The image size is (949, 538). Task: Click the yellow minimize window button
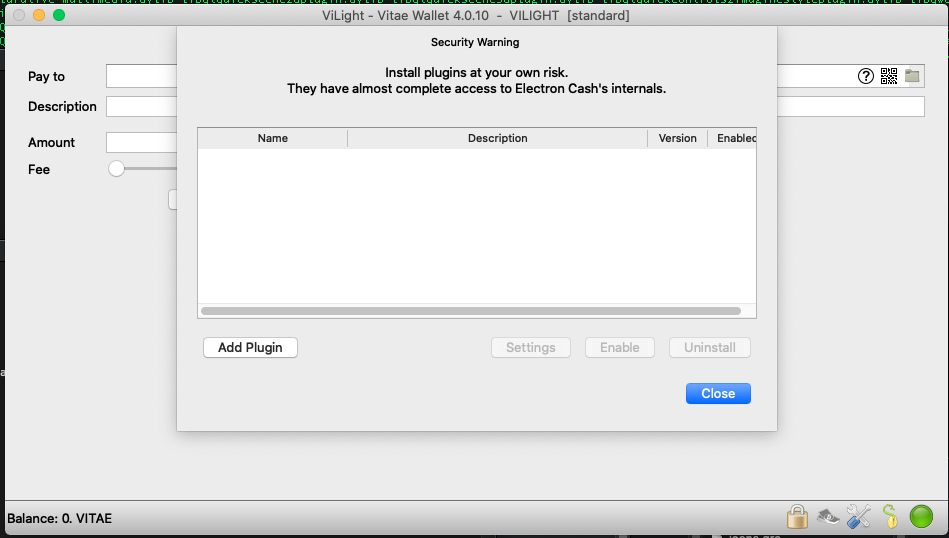[39, 15]
